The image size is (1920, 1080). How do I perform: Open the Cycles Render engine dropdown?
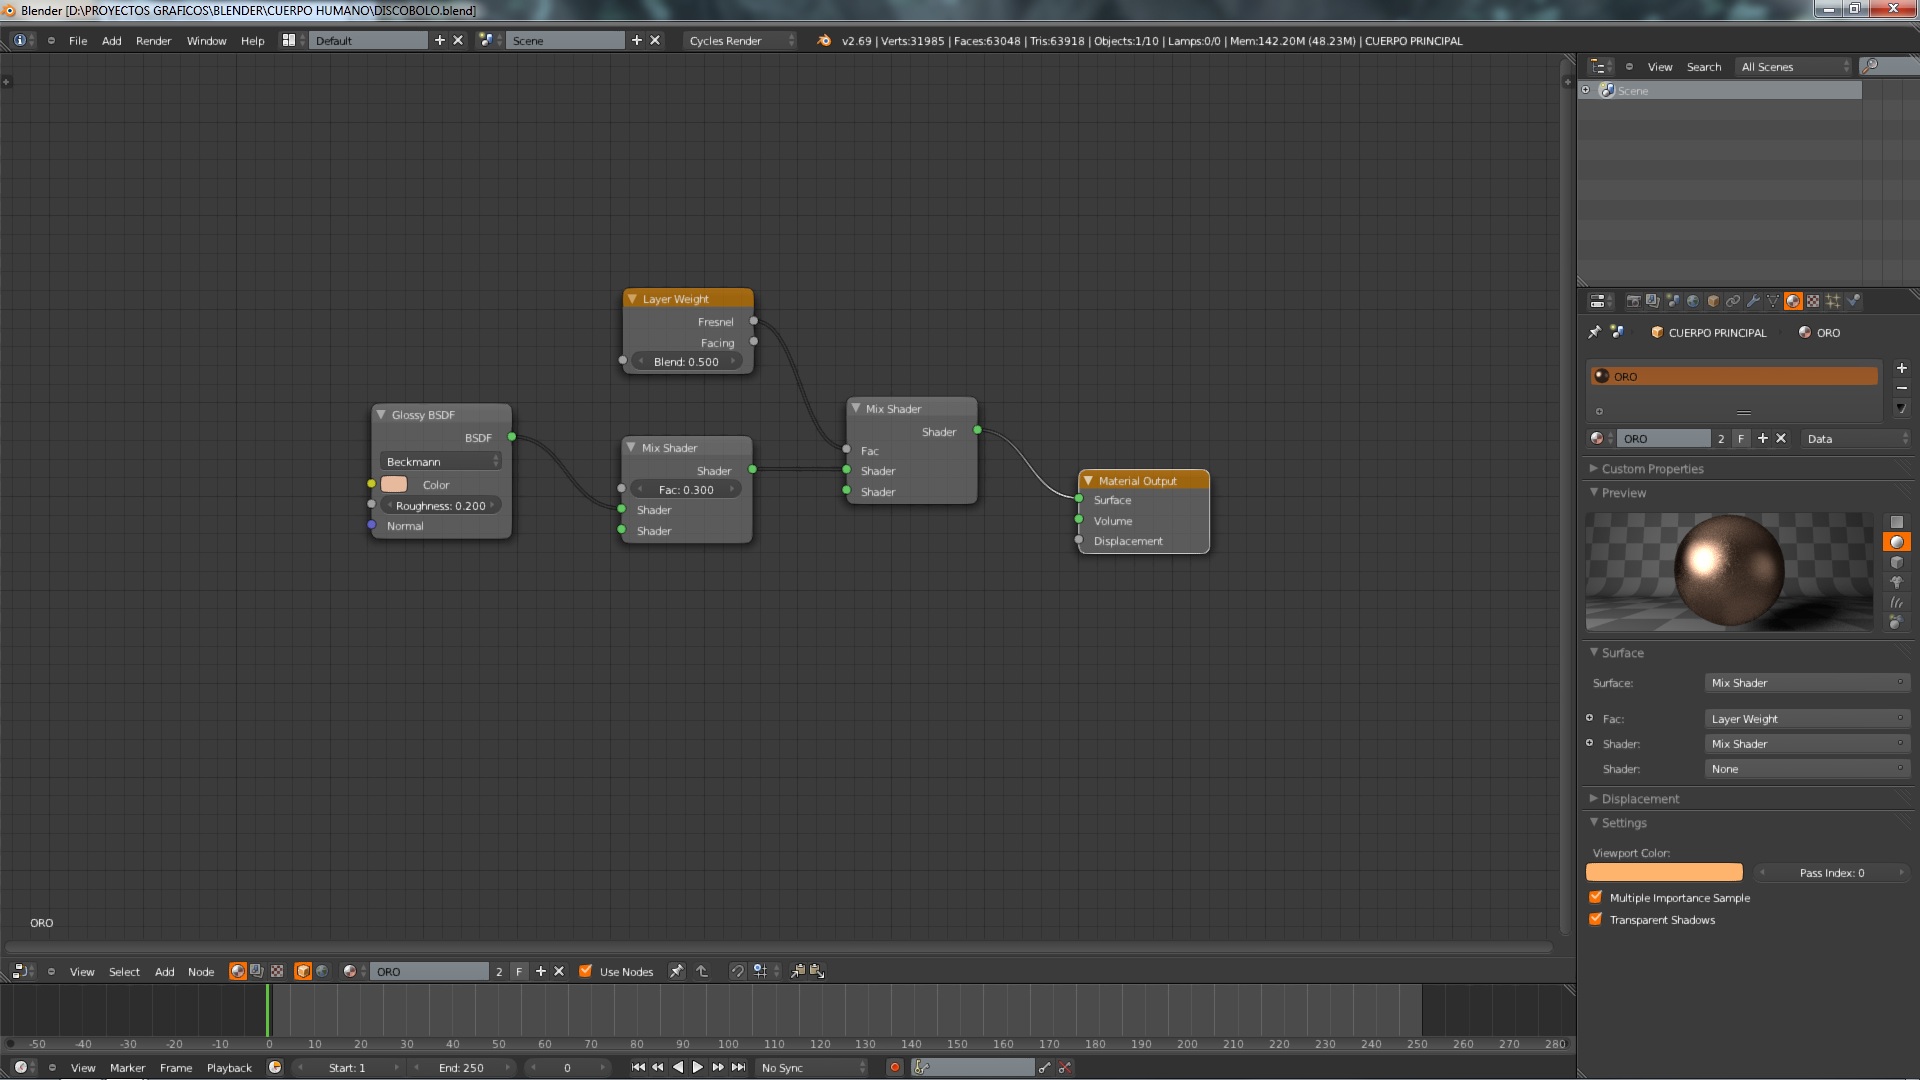[x=741, y=41]
